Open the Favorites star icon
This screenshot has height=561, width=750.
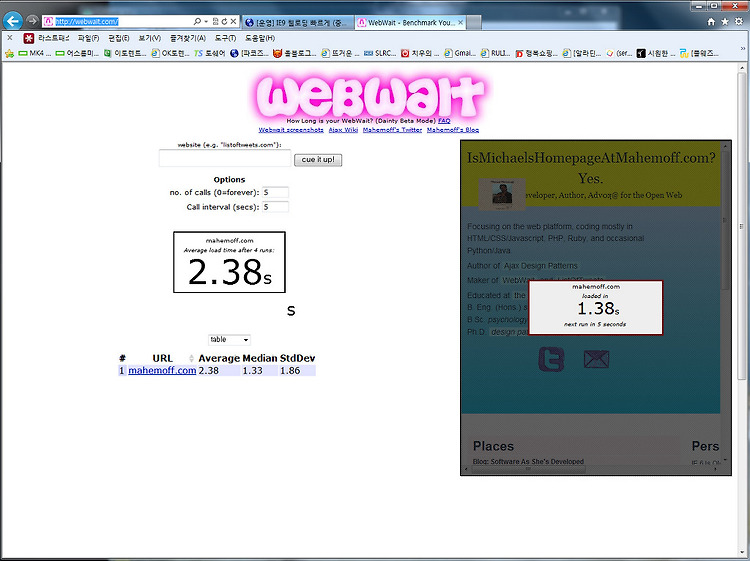point(725,22)
